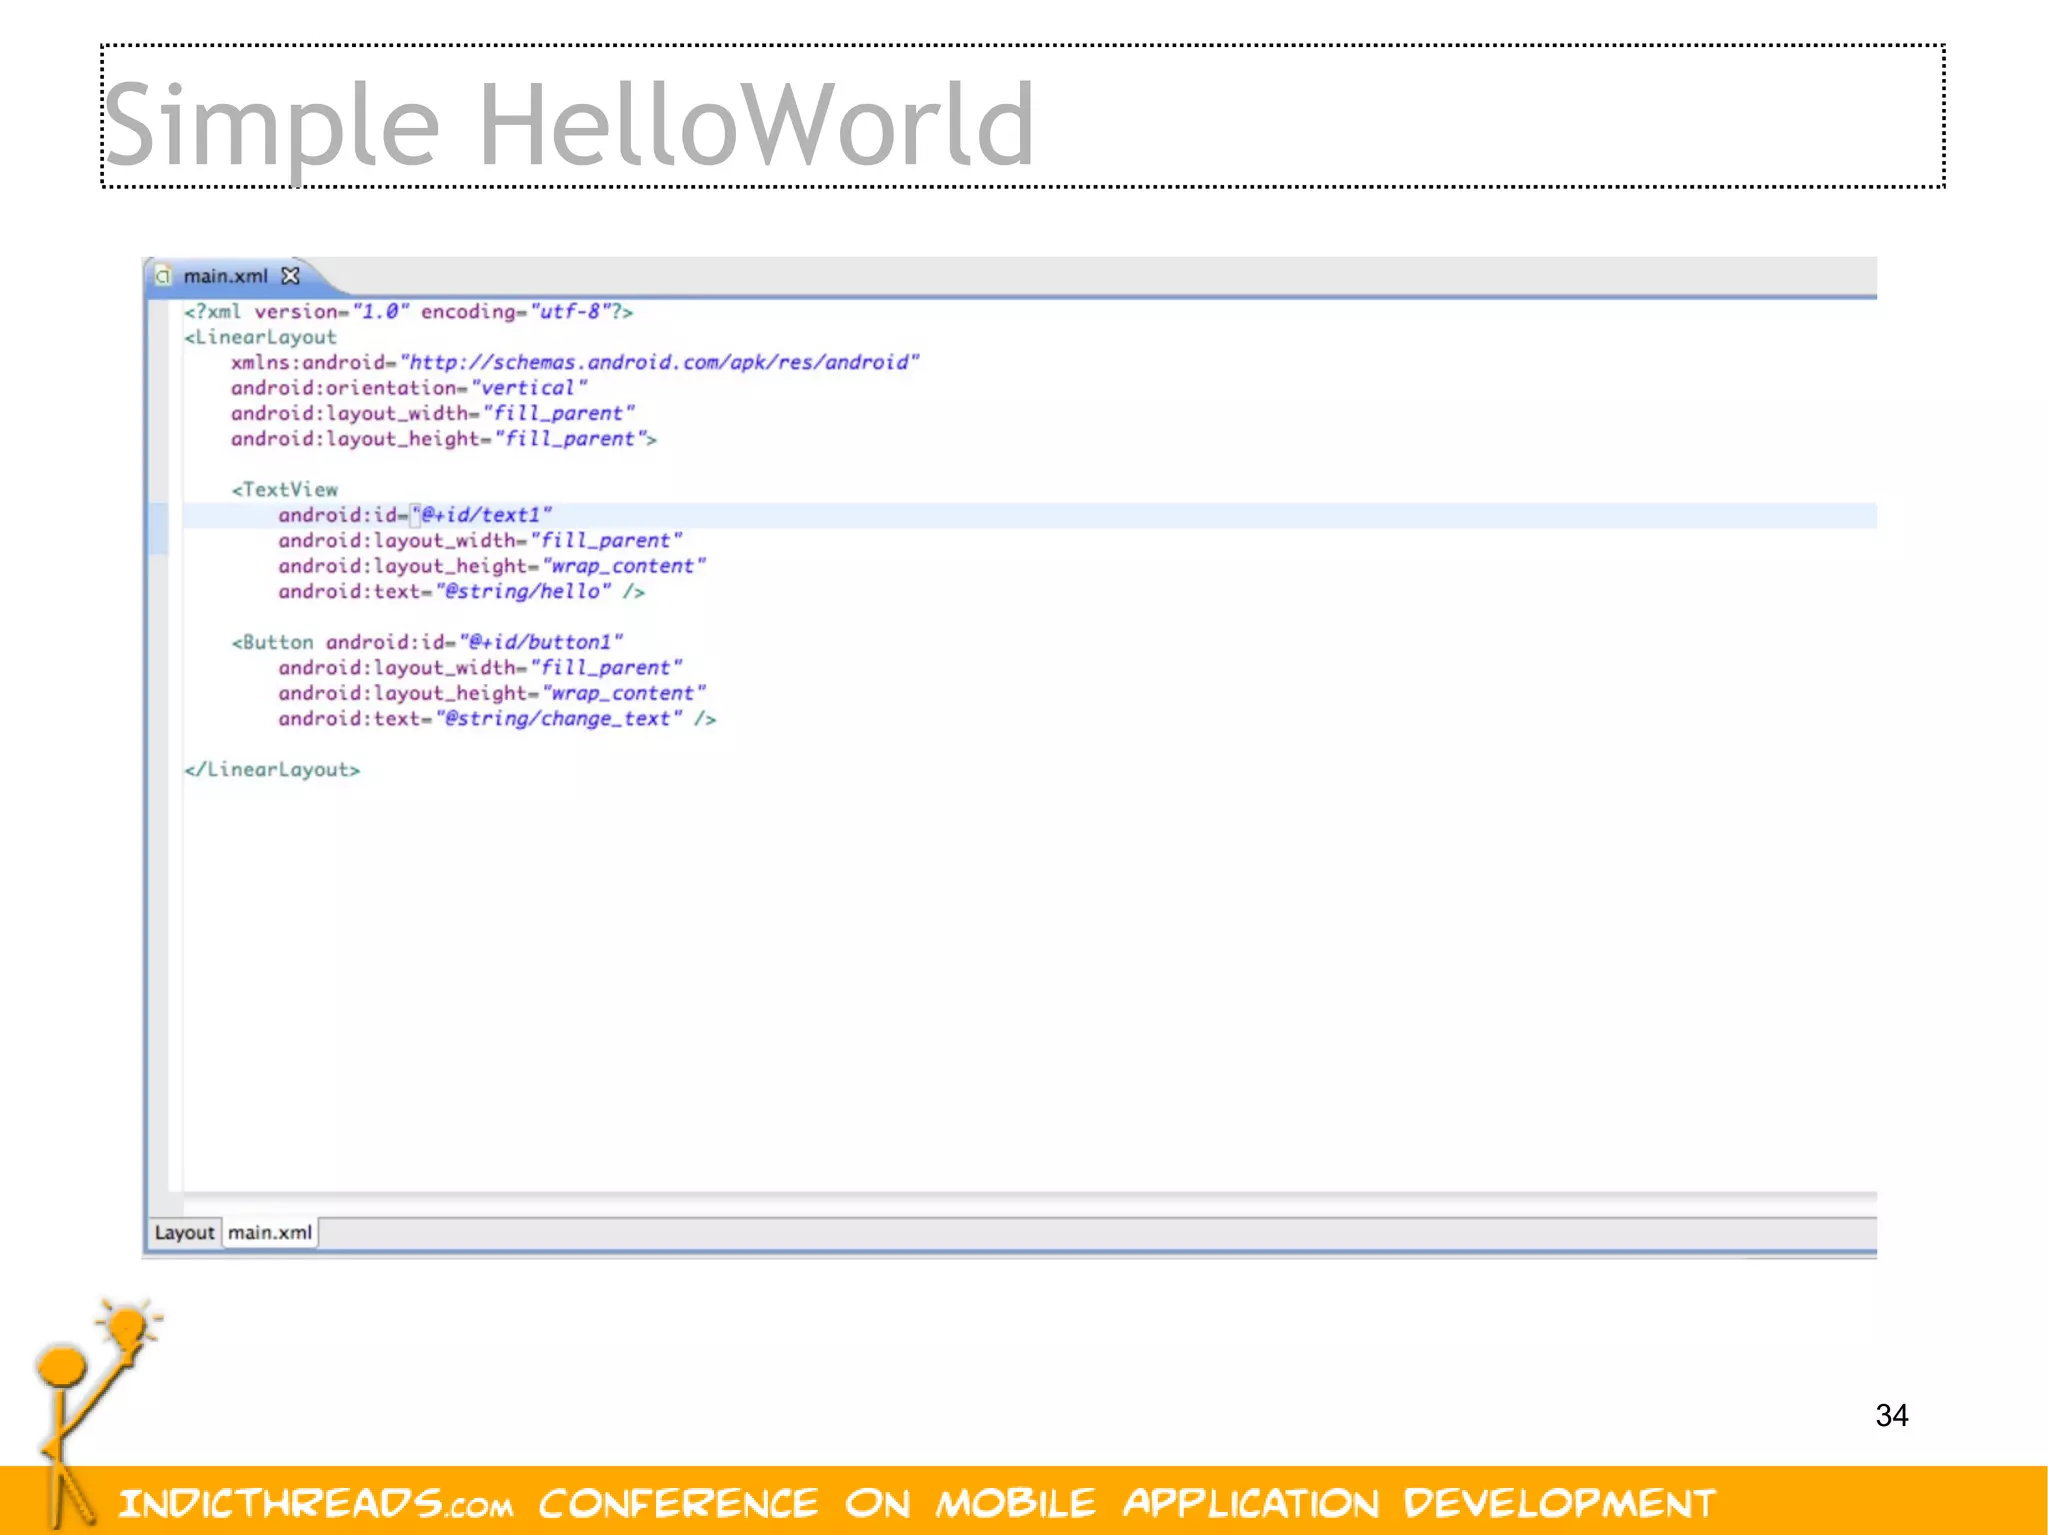Click the android:text="@string/hello" line
Screen dimensions: 2048x1535
click(x=461, y=592)
